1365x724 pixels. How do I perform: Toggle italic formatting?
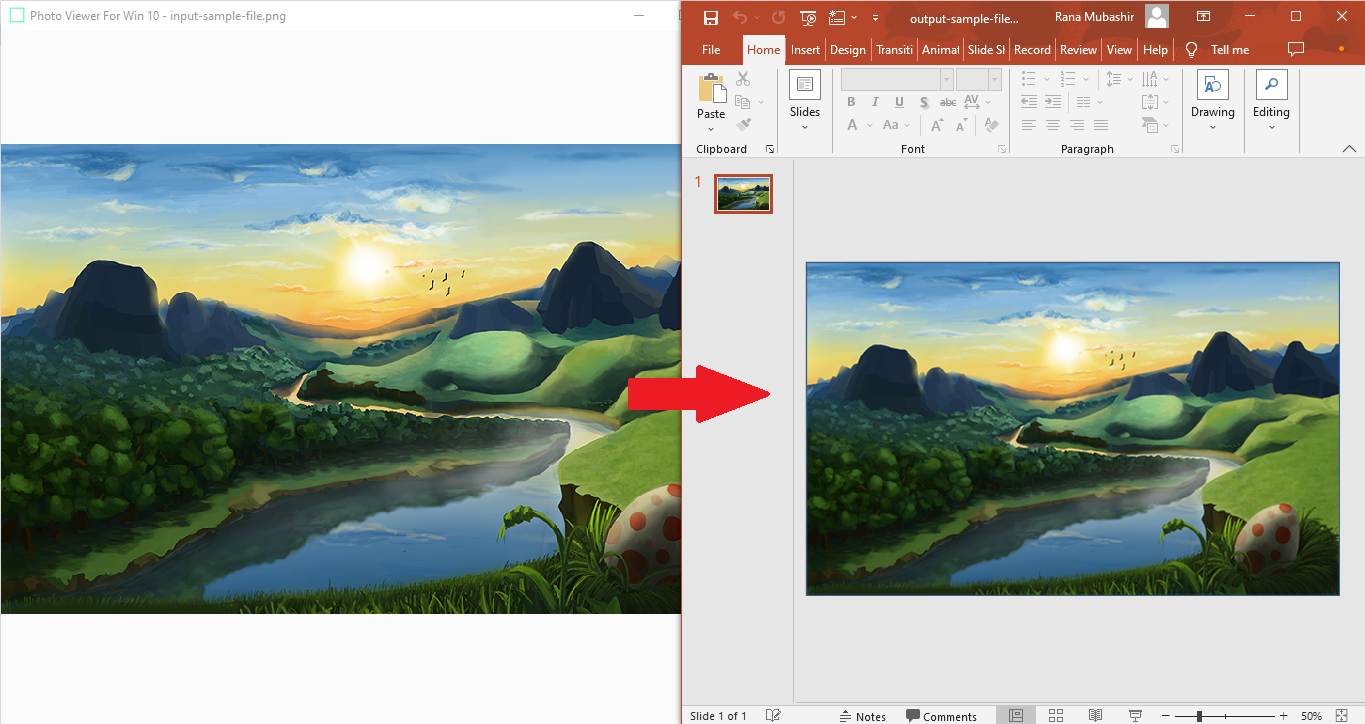point(874,101)
